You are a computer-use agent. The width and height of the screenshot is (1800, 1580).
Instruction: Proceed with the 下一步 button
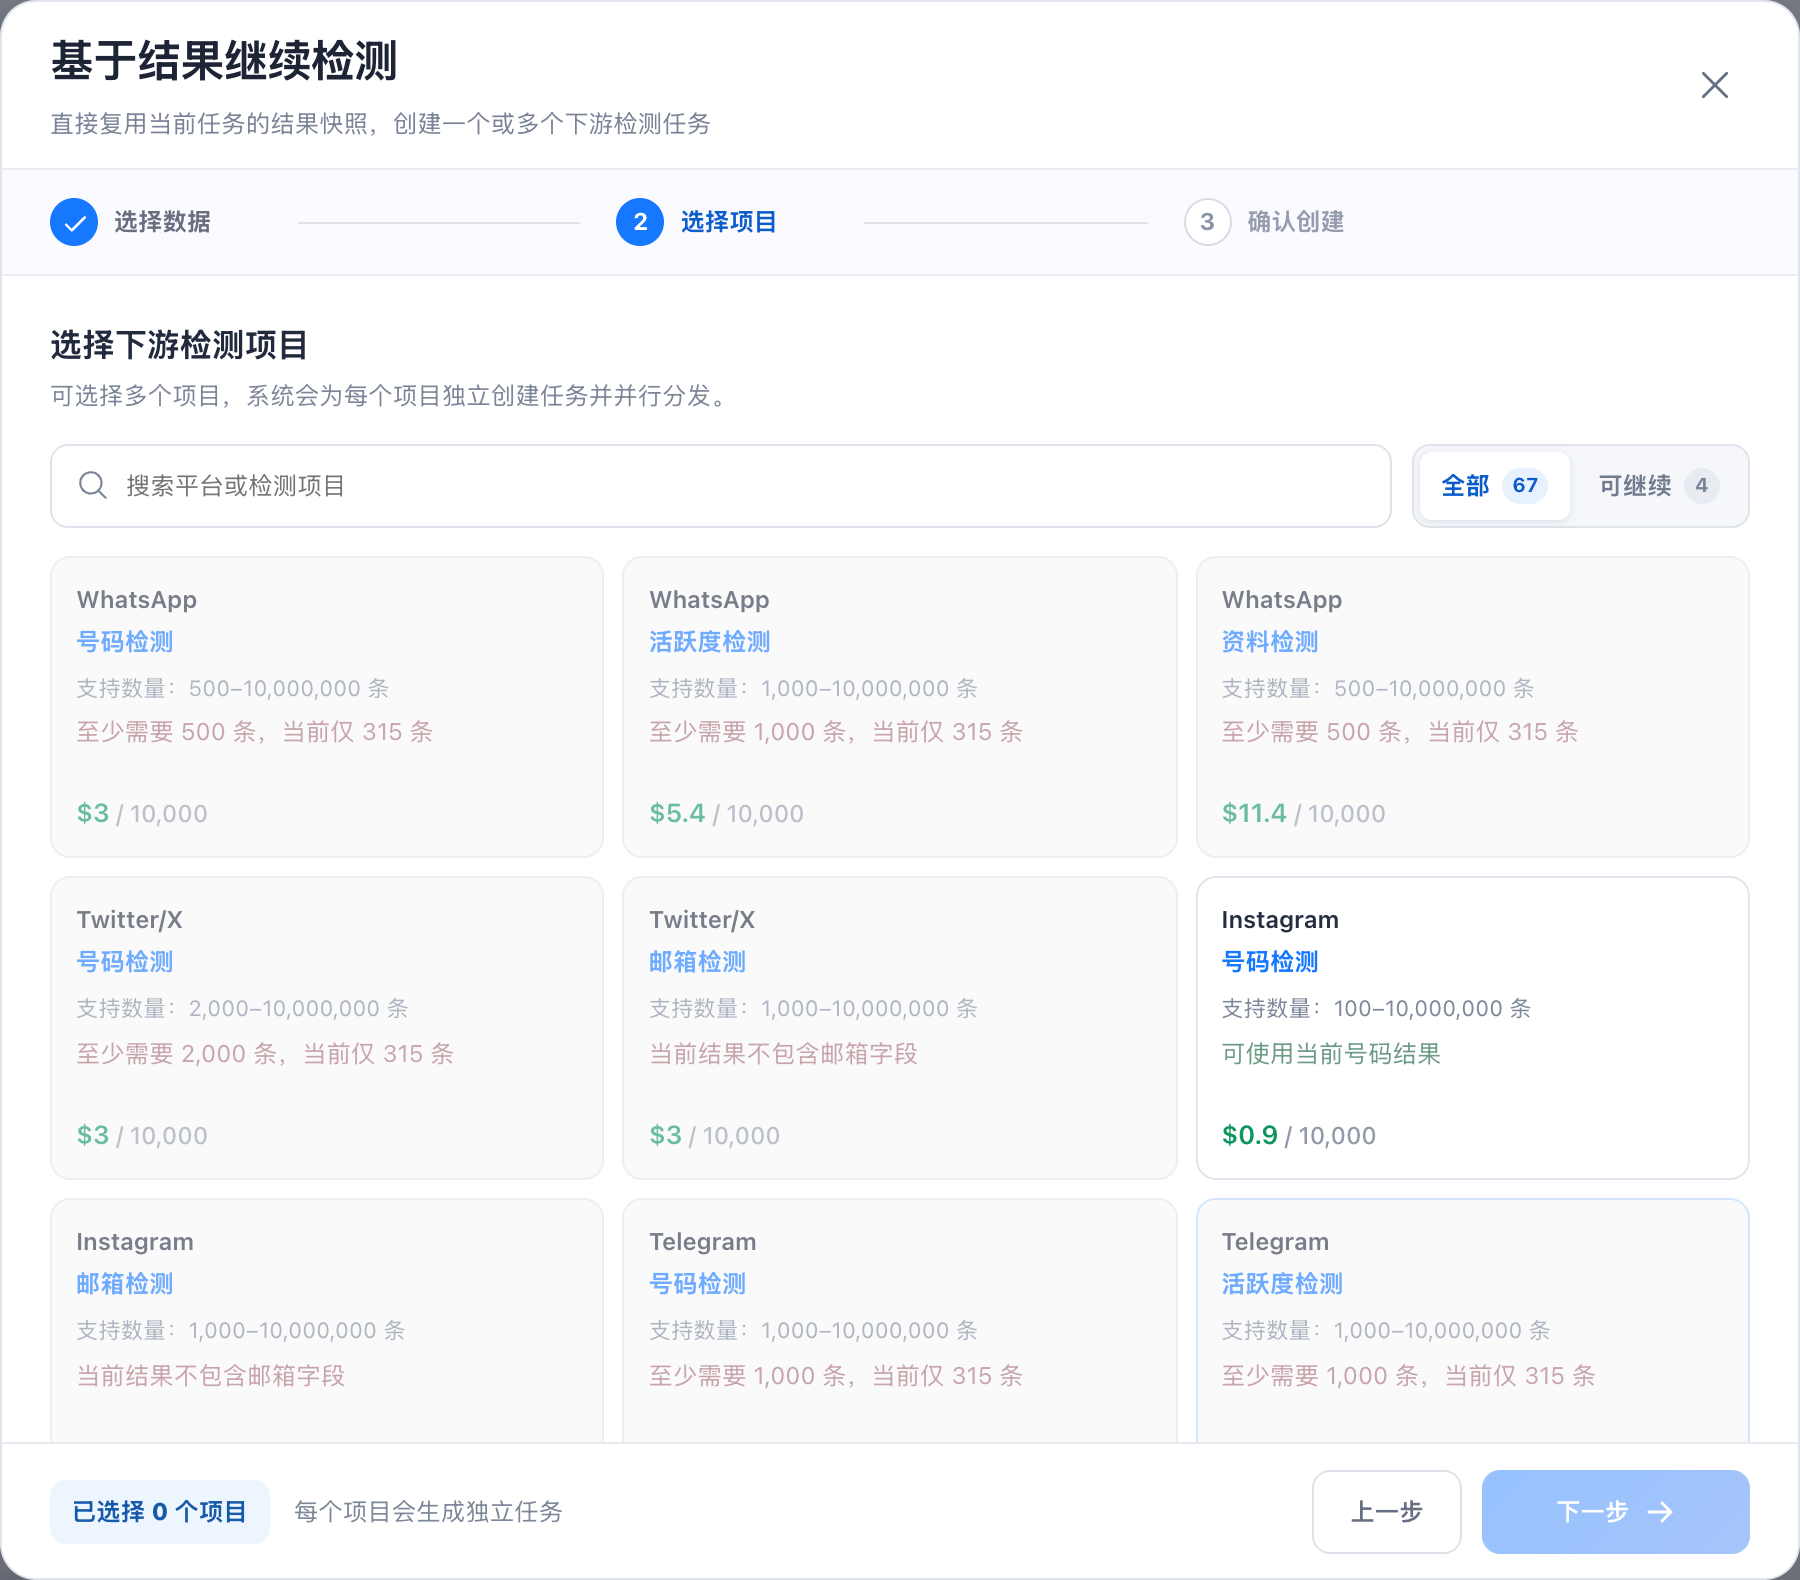point(1616,1512)
